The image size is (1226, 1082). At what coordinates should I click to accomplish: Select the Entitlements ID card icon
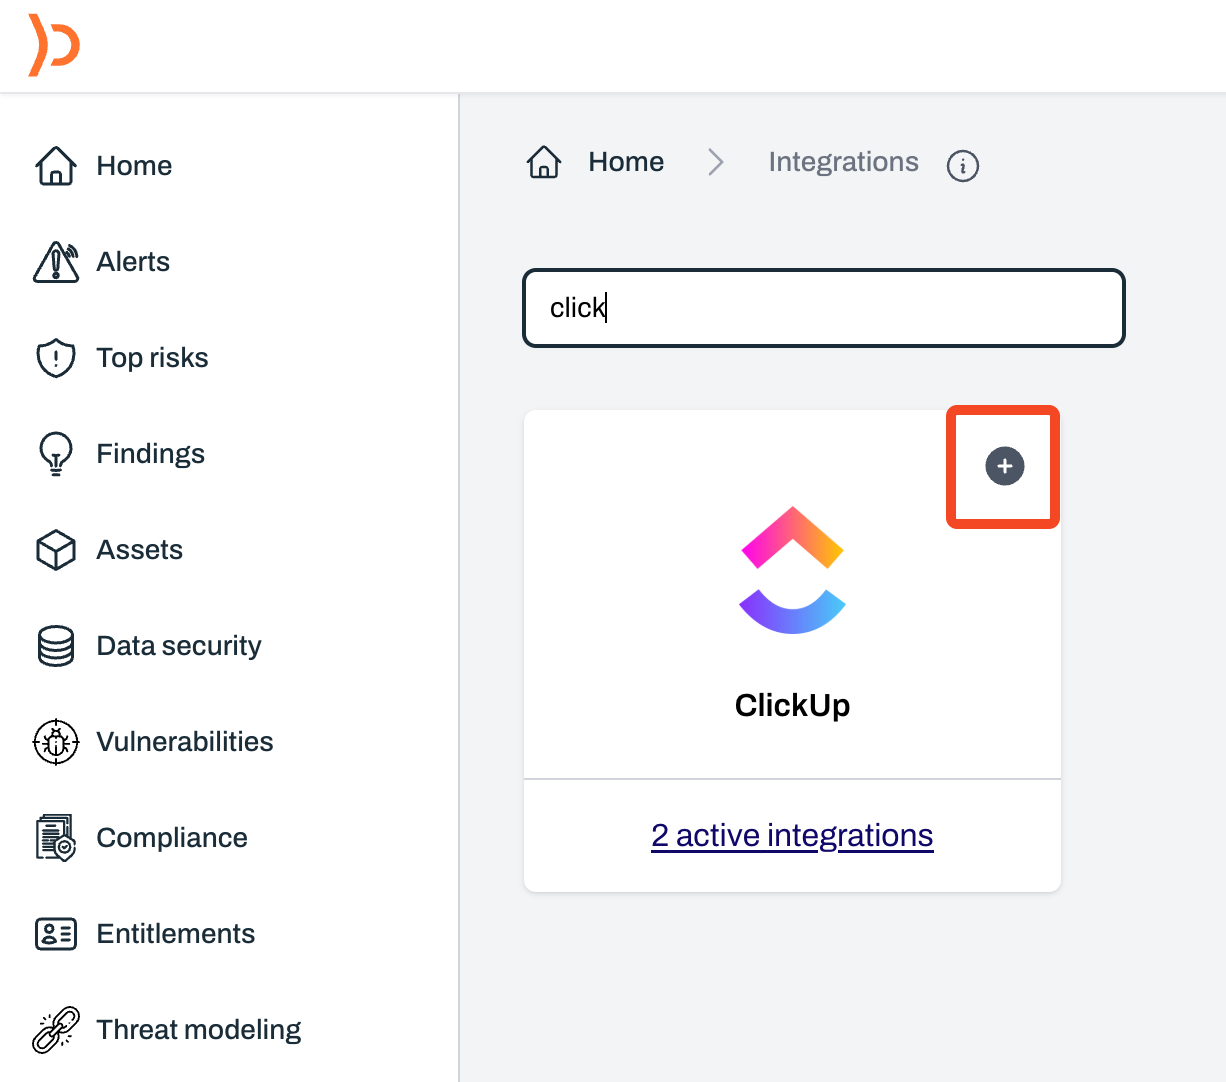tap(56, 934)
